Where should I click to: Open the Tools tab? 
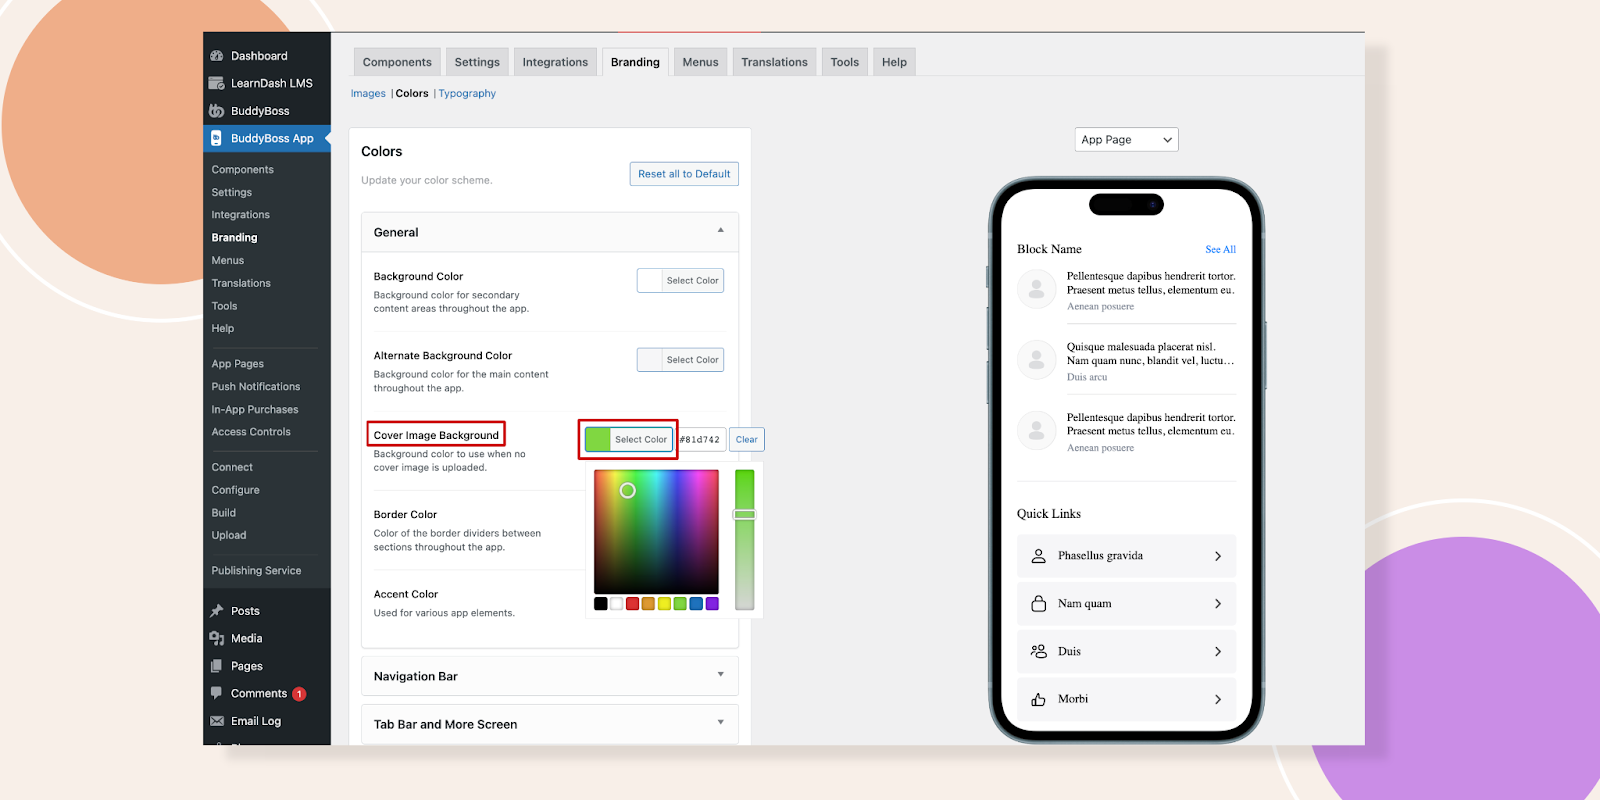click(x=845, y=62)
